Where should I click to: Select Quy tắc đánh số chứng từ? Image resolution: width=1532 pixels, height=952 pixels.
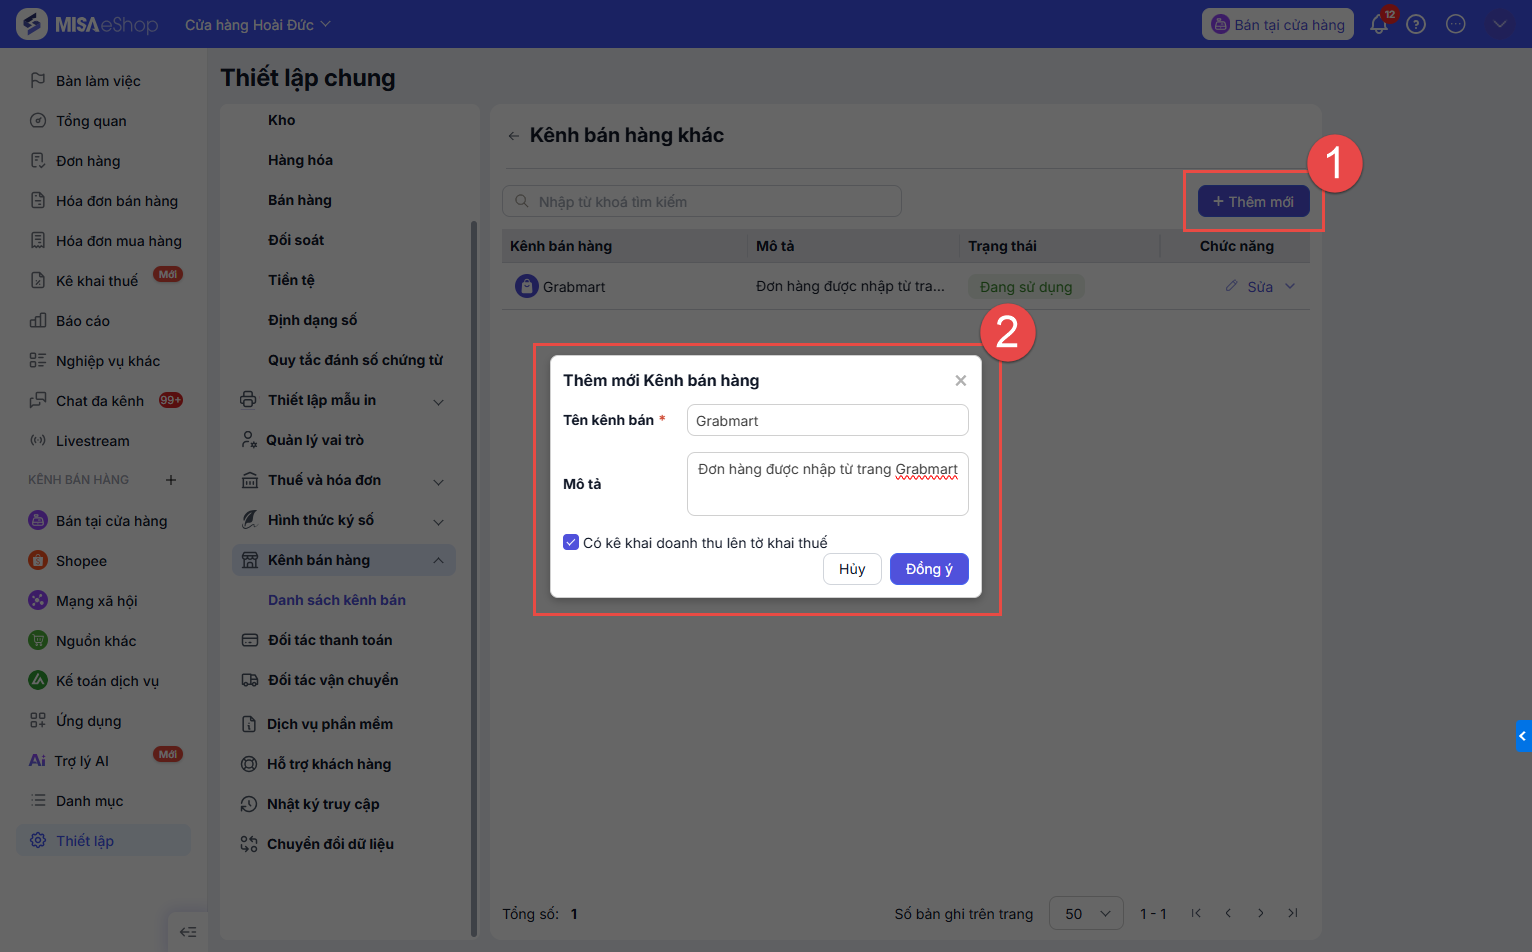(355, 360)
